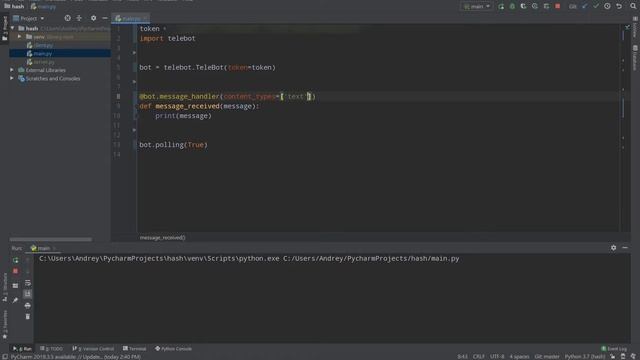Click the hash breadcrumb in navigation bar
Screen dimensions: 640x360
tap(14, 7)
